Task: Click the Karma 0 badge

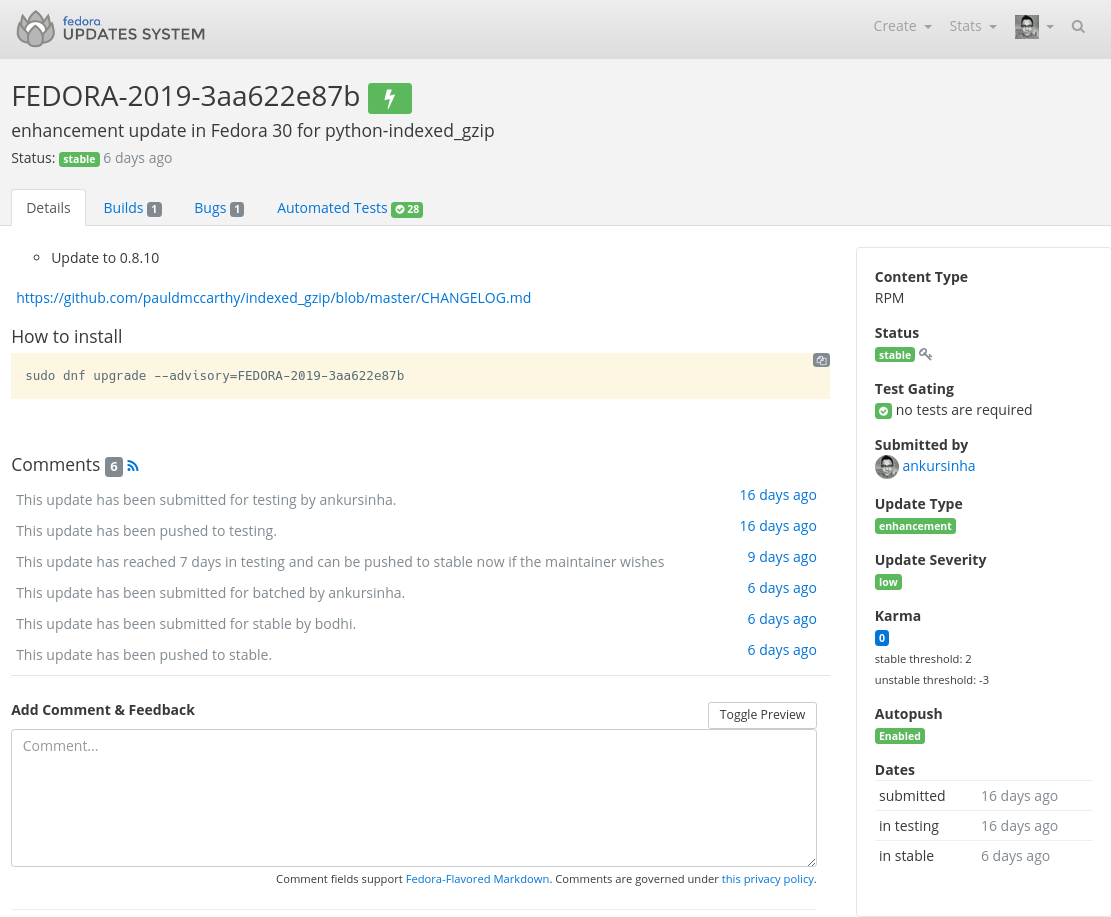Action: click(881, 638)
